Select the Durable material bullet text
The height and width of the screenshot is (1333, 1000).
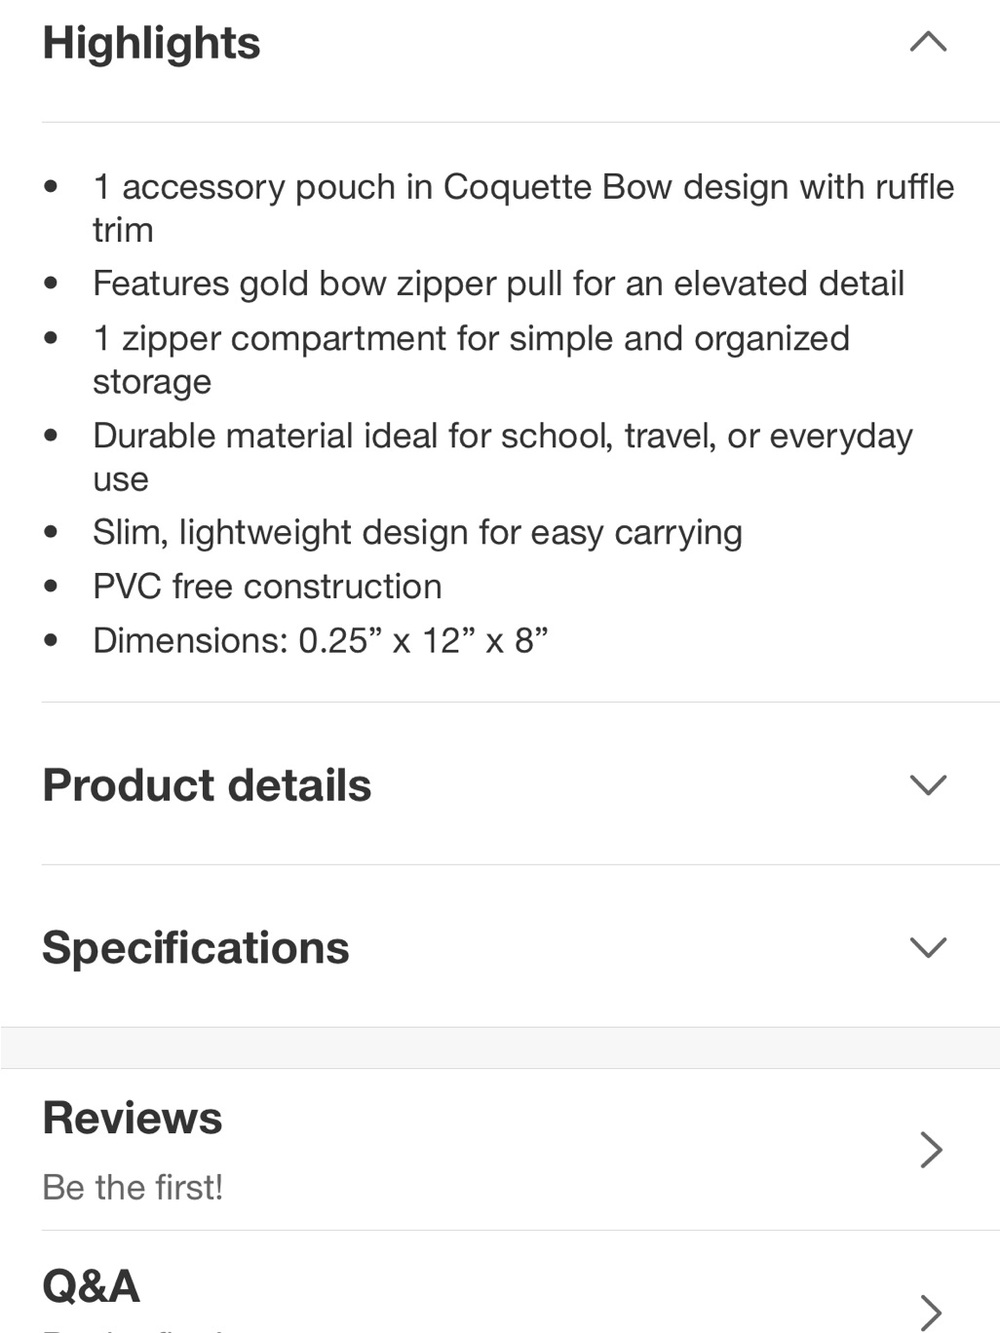click(x=503, y=457)
